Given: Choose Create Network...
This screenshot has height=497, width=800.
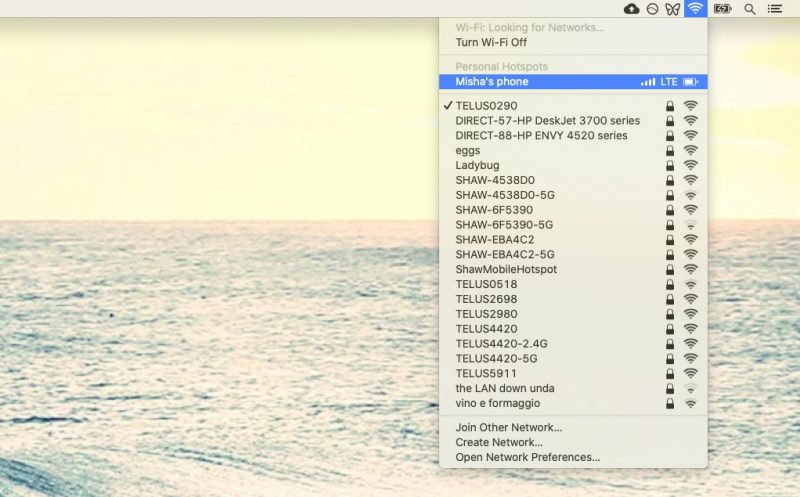Looking at the screenshot, I should [573, 442].
